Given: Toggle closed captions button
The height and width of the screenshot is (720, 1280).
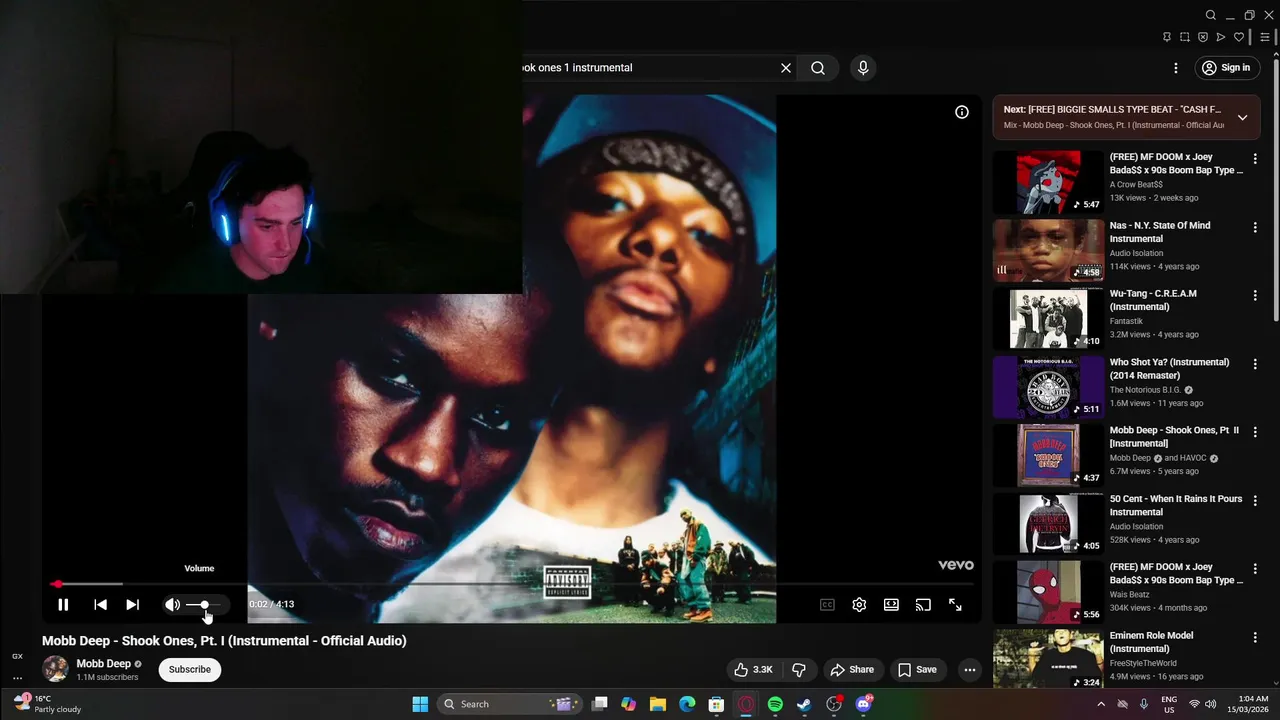Looking at the screenshot, I should point(827,604).
